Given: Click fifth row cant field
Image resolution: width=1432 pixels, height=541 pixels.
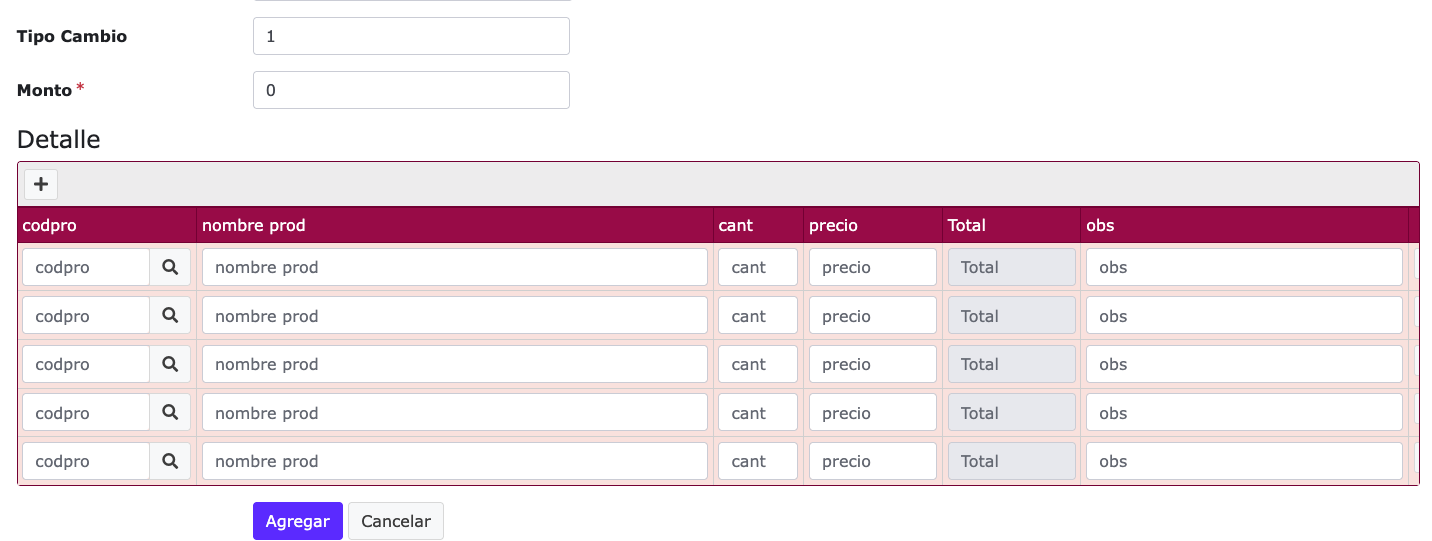Looking at the screenshot, I should click(758, 461).
